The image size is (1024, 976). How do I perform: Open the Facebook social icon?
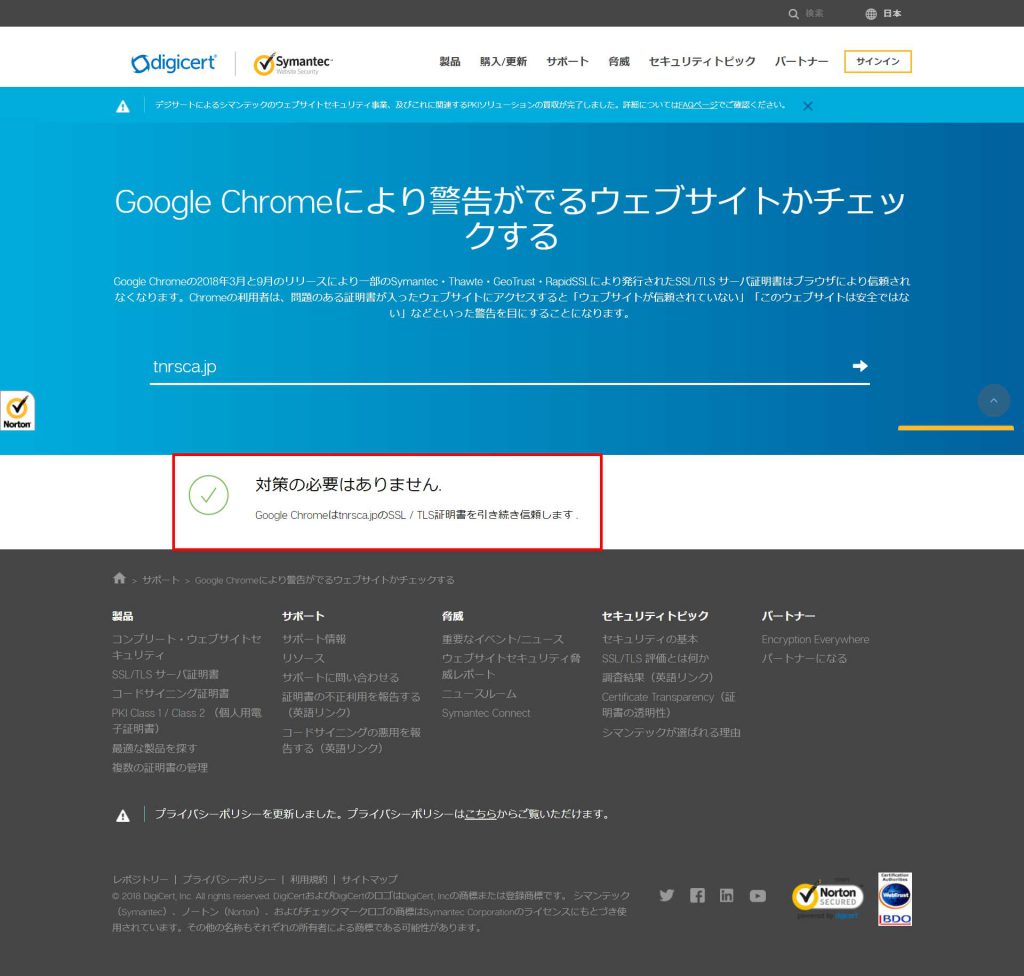coord(697,895)
